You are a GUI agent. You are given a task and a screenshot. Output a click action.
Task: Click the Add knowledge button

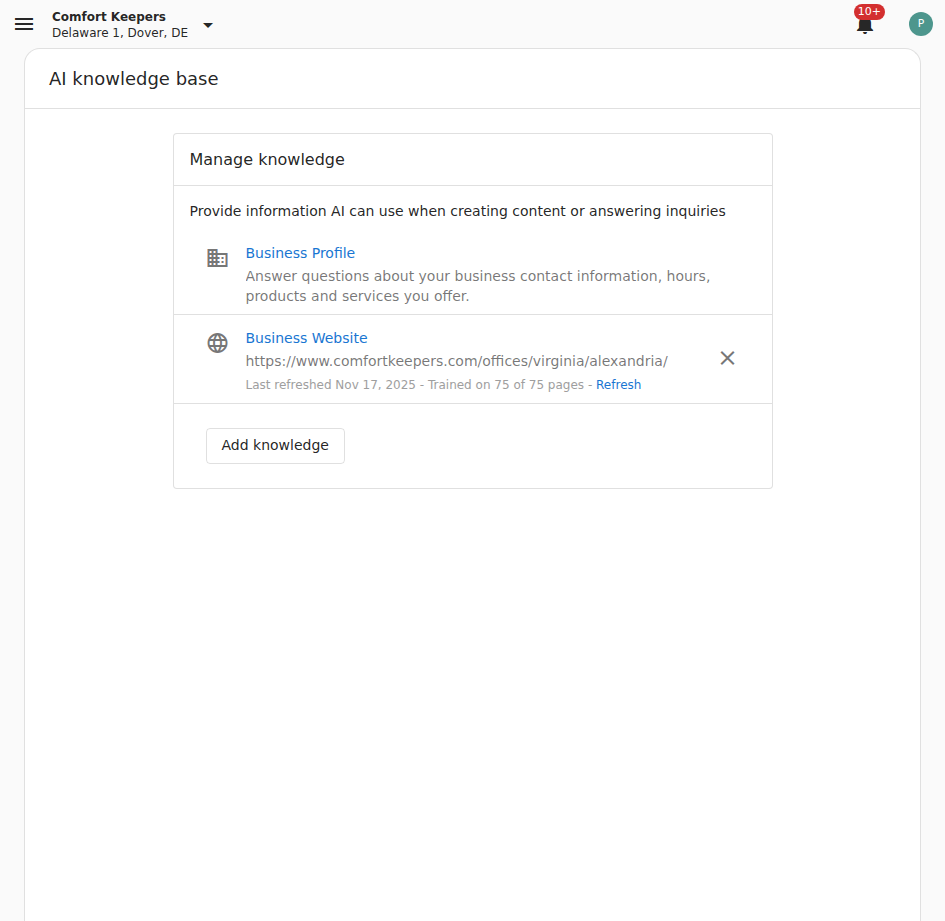pyautogui.click(x=275, y=445)
